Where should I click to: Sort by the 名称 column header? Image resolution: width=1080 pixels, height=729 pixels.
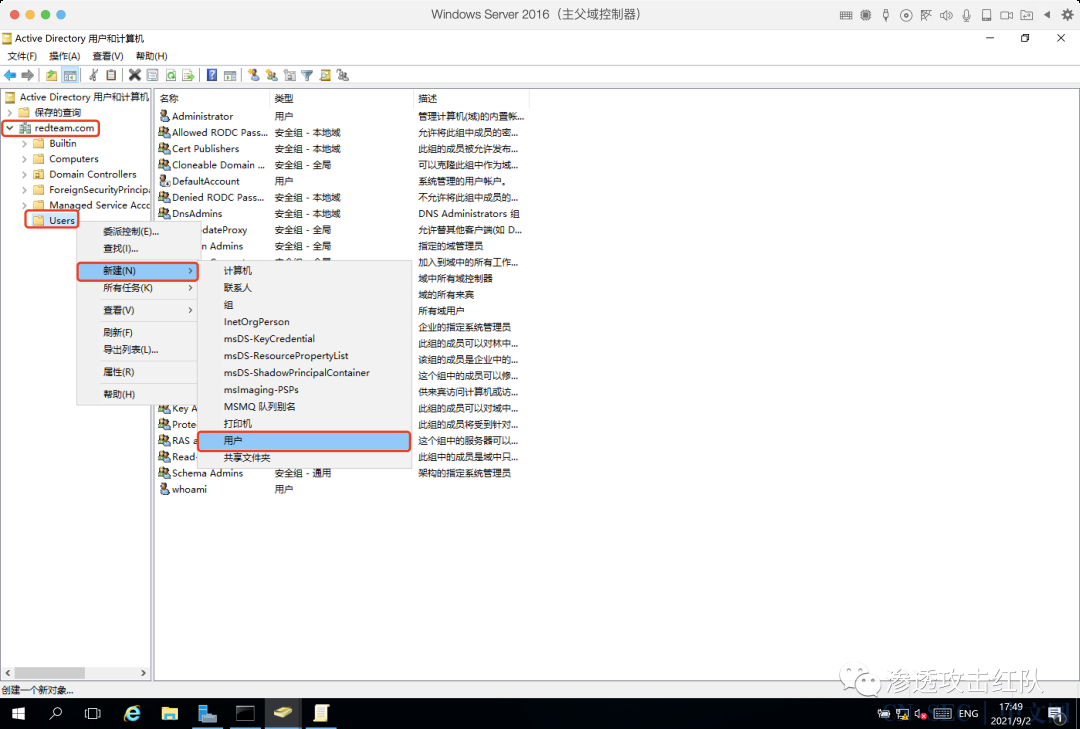point(212,99)
